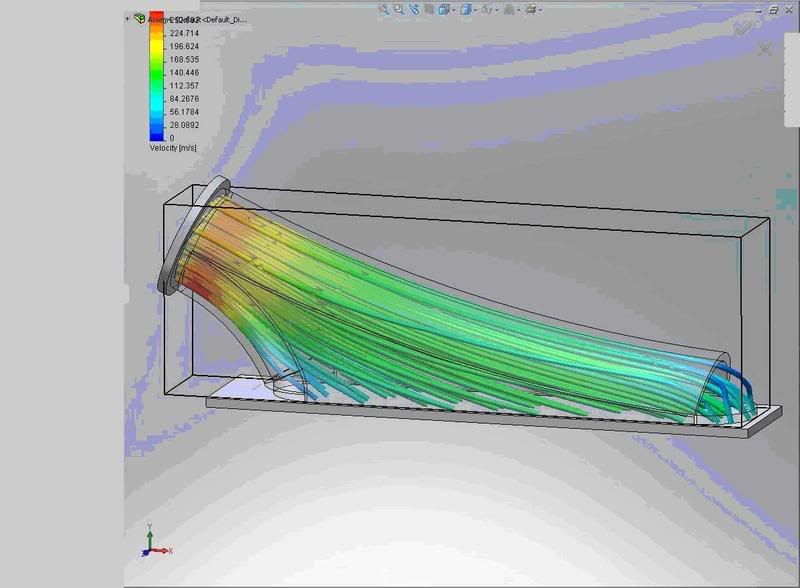Click the 140.446 legend value
This screenshot has height=588, width=800.
(x=184, y=72)
